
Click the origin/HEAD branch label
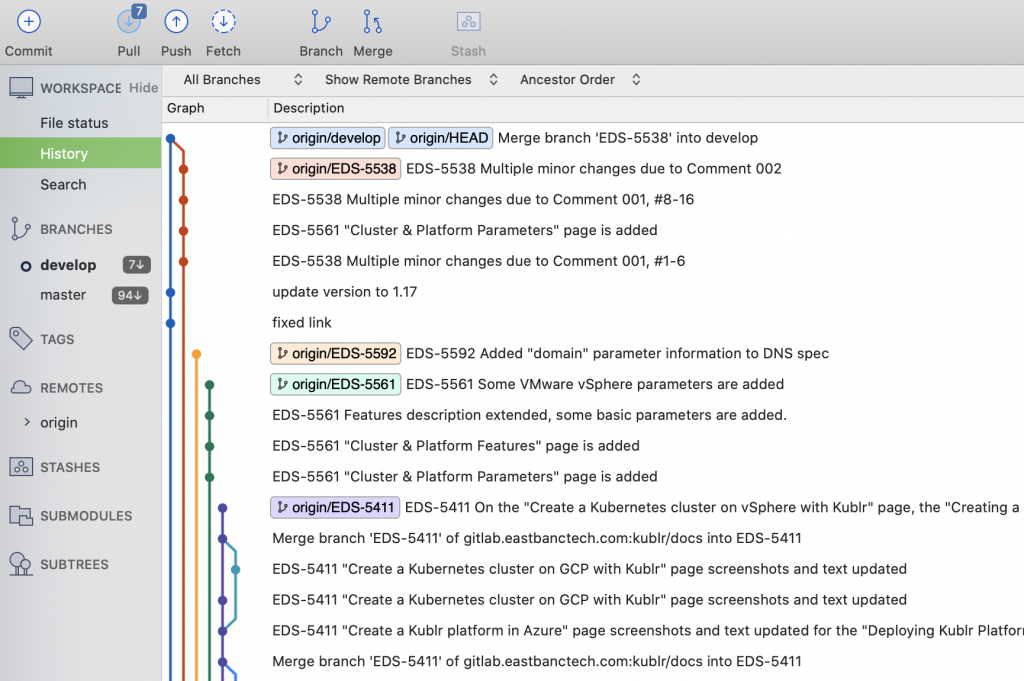coord(441,138)
